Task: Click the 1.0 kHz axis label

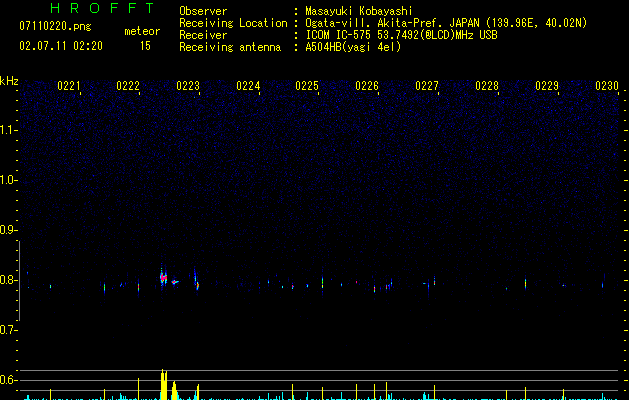Action: click(x=8, y=180)
